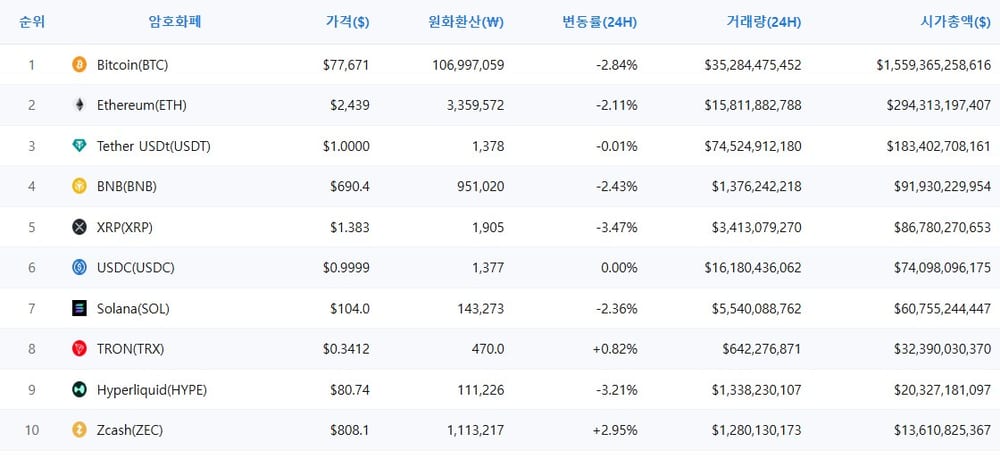Select Solana price $104.0
The height and width of the screenshot is (459, 1000).
coord(349,309)
